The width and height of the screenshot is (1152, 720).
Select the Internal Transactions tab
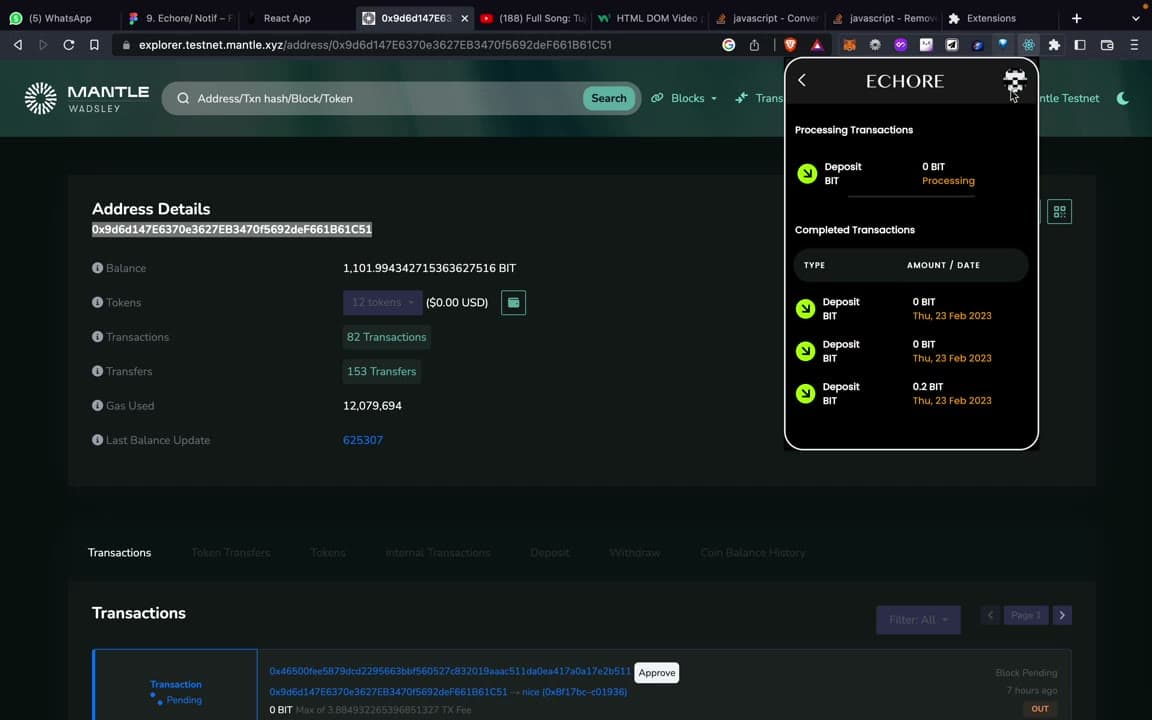click(x=438, y=552)
